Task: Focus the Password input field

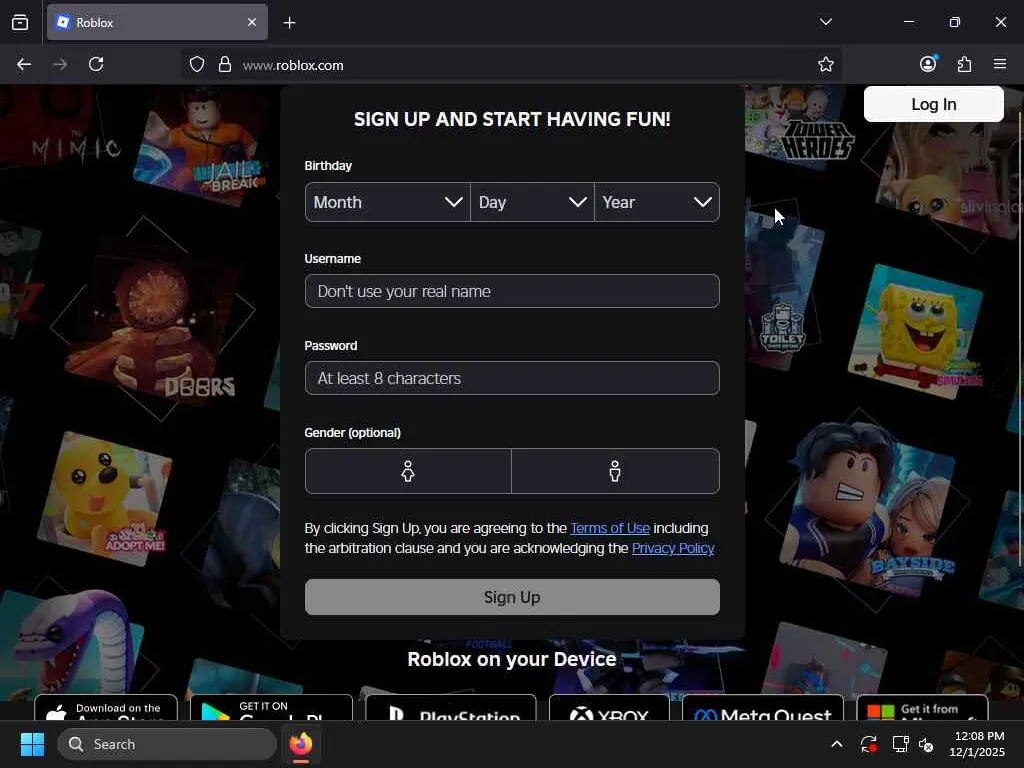Action: pyautogui.click(x=512, y=378)
